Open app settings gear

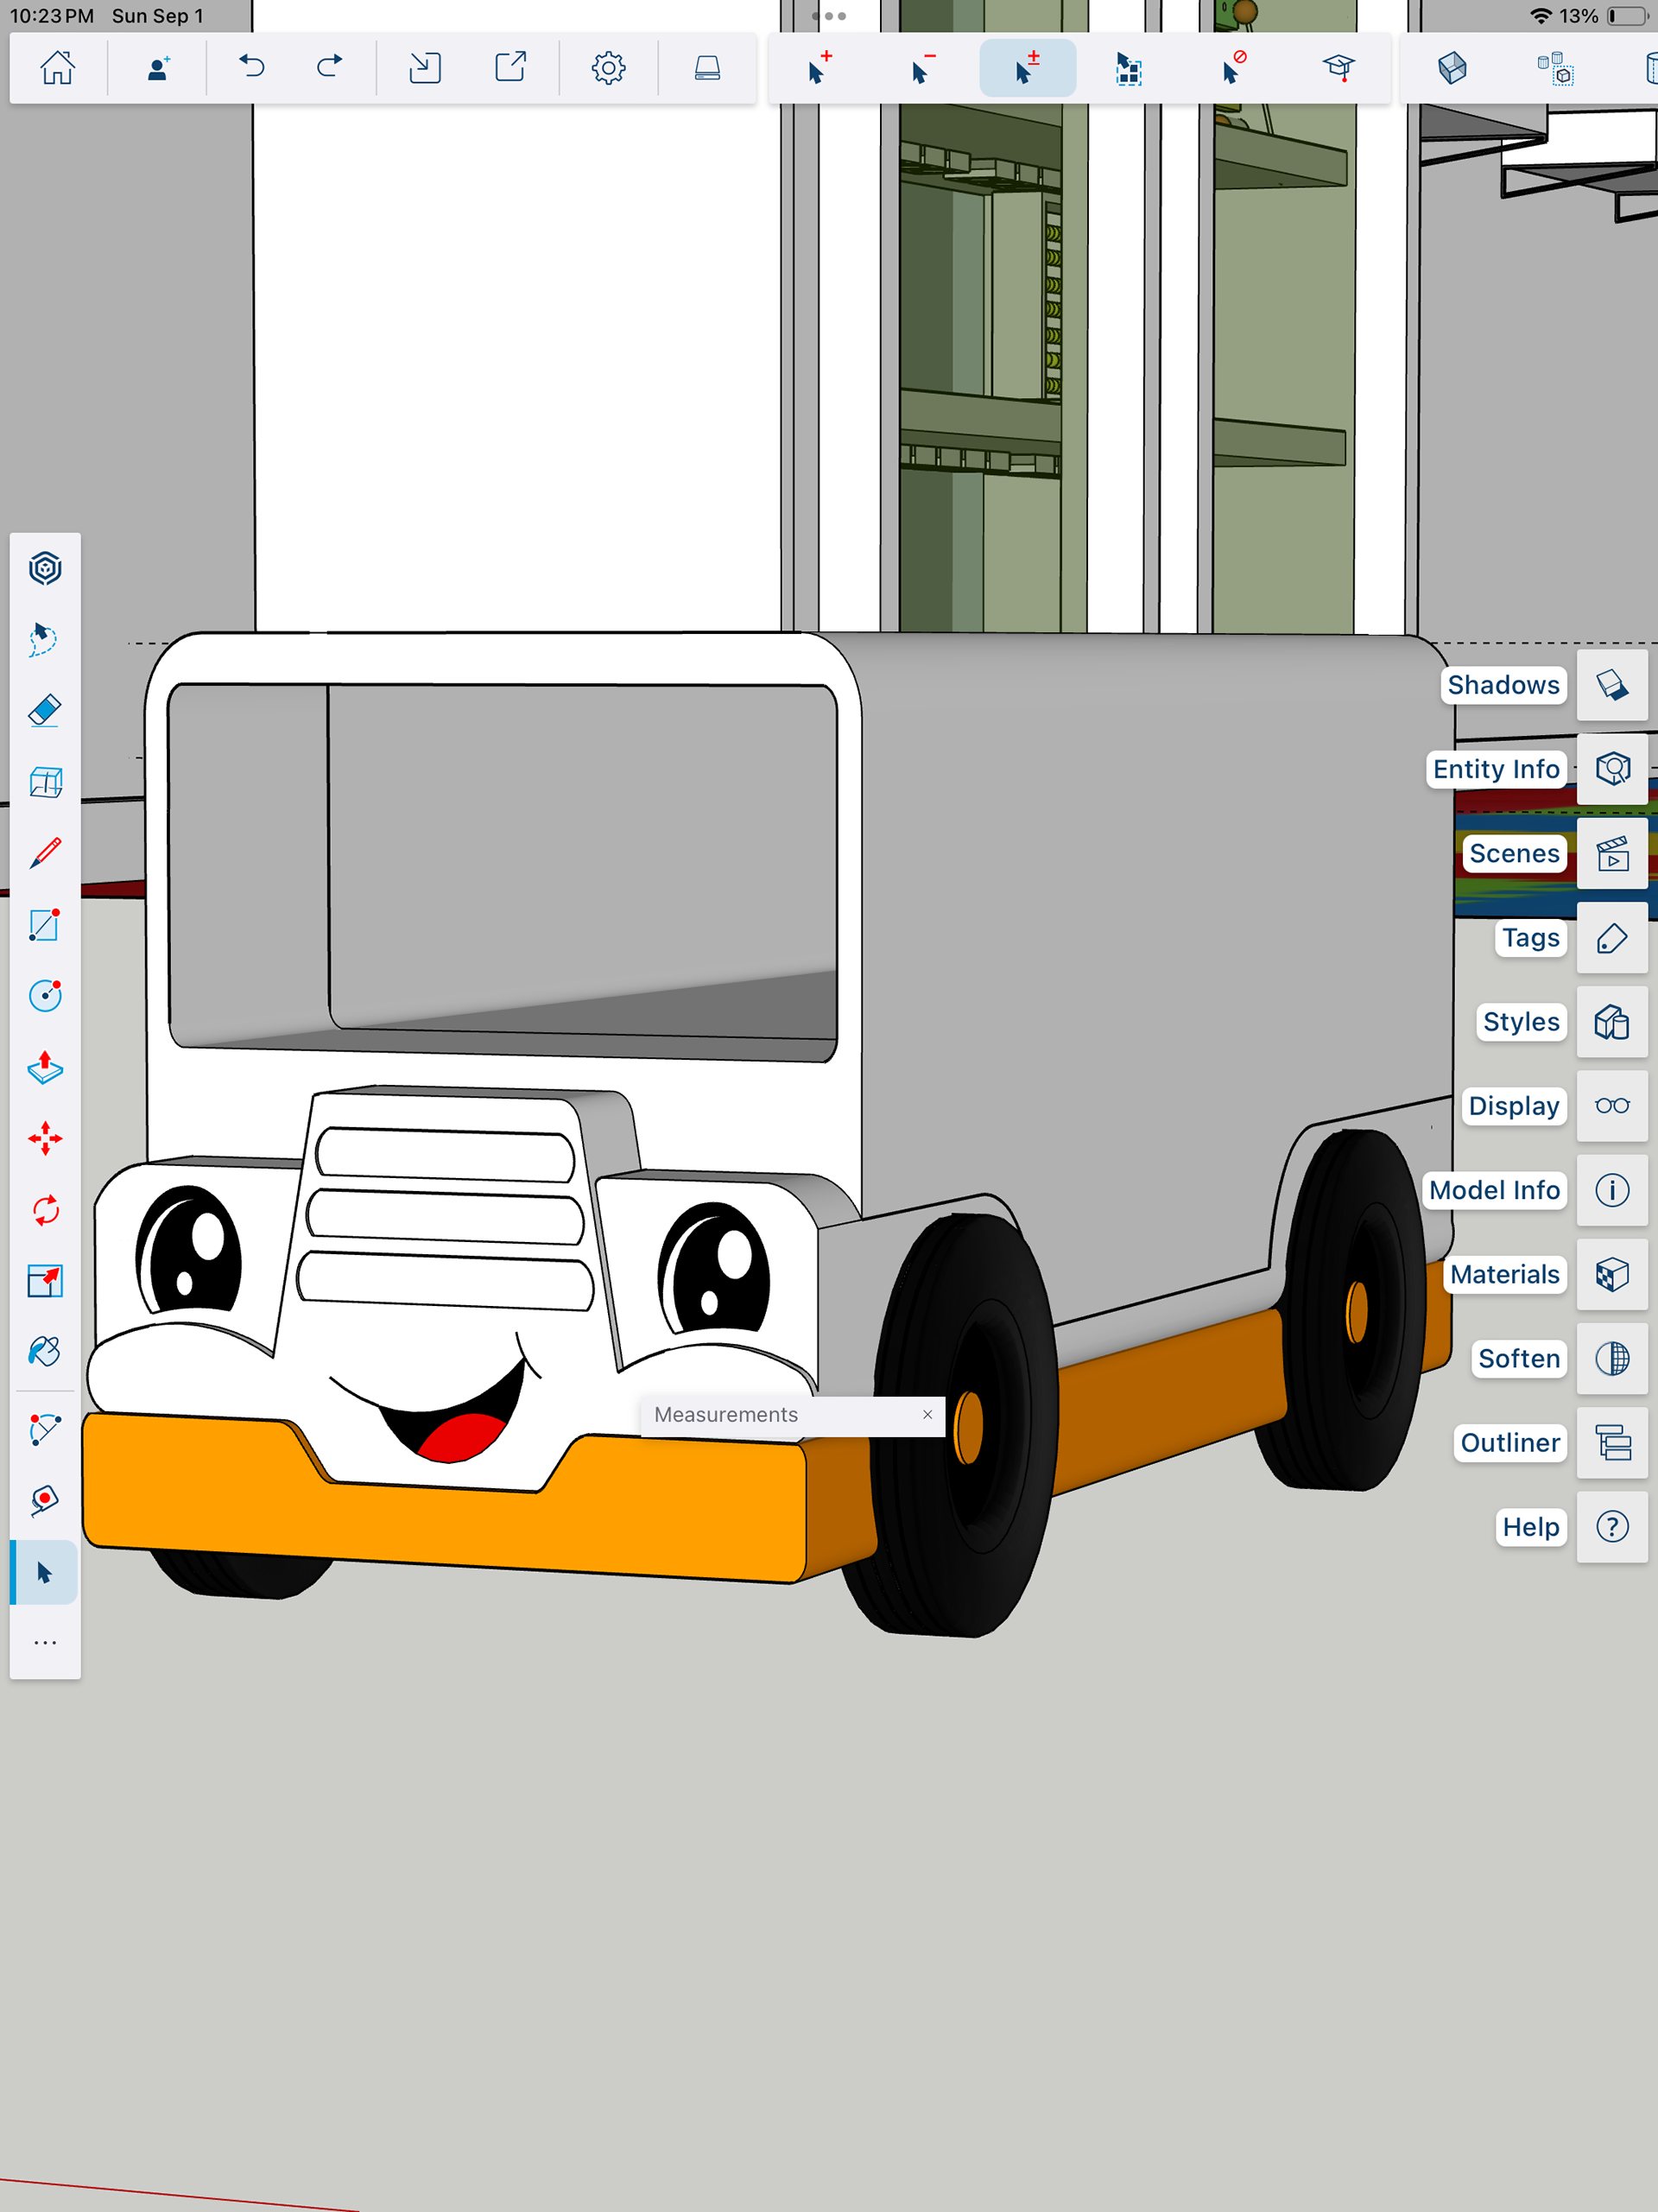coord(608,68)
